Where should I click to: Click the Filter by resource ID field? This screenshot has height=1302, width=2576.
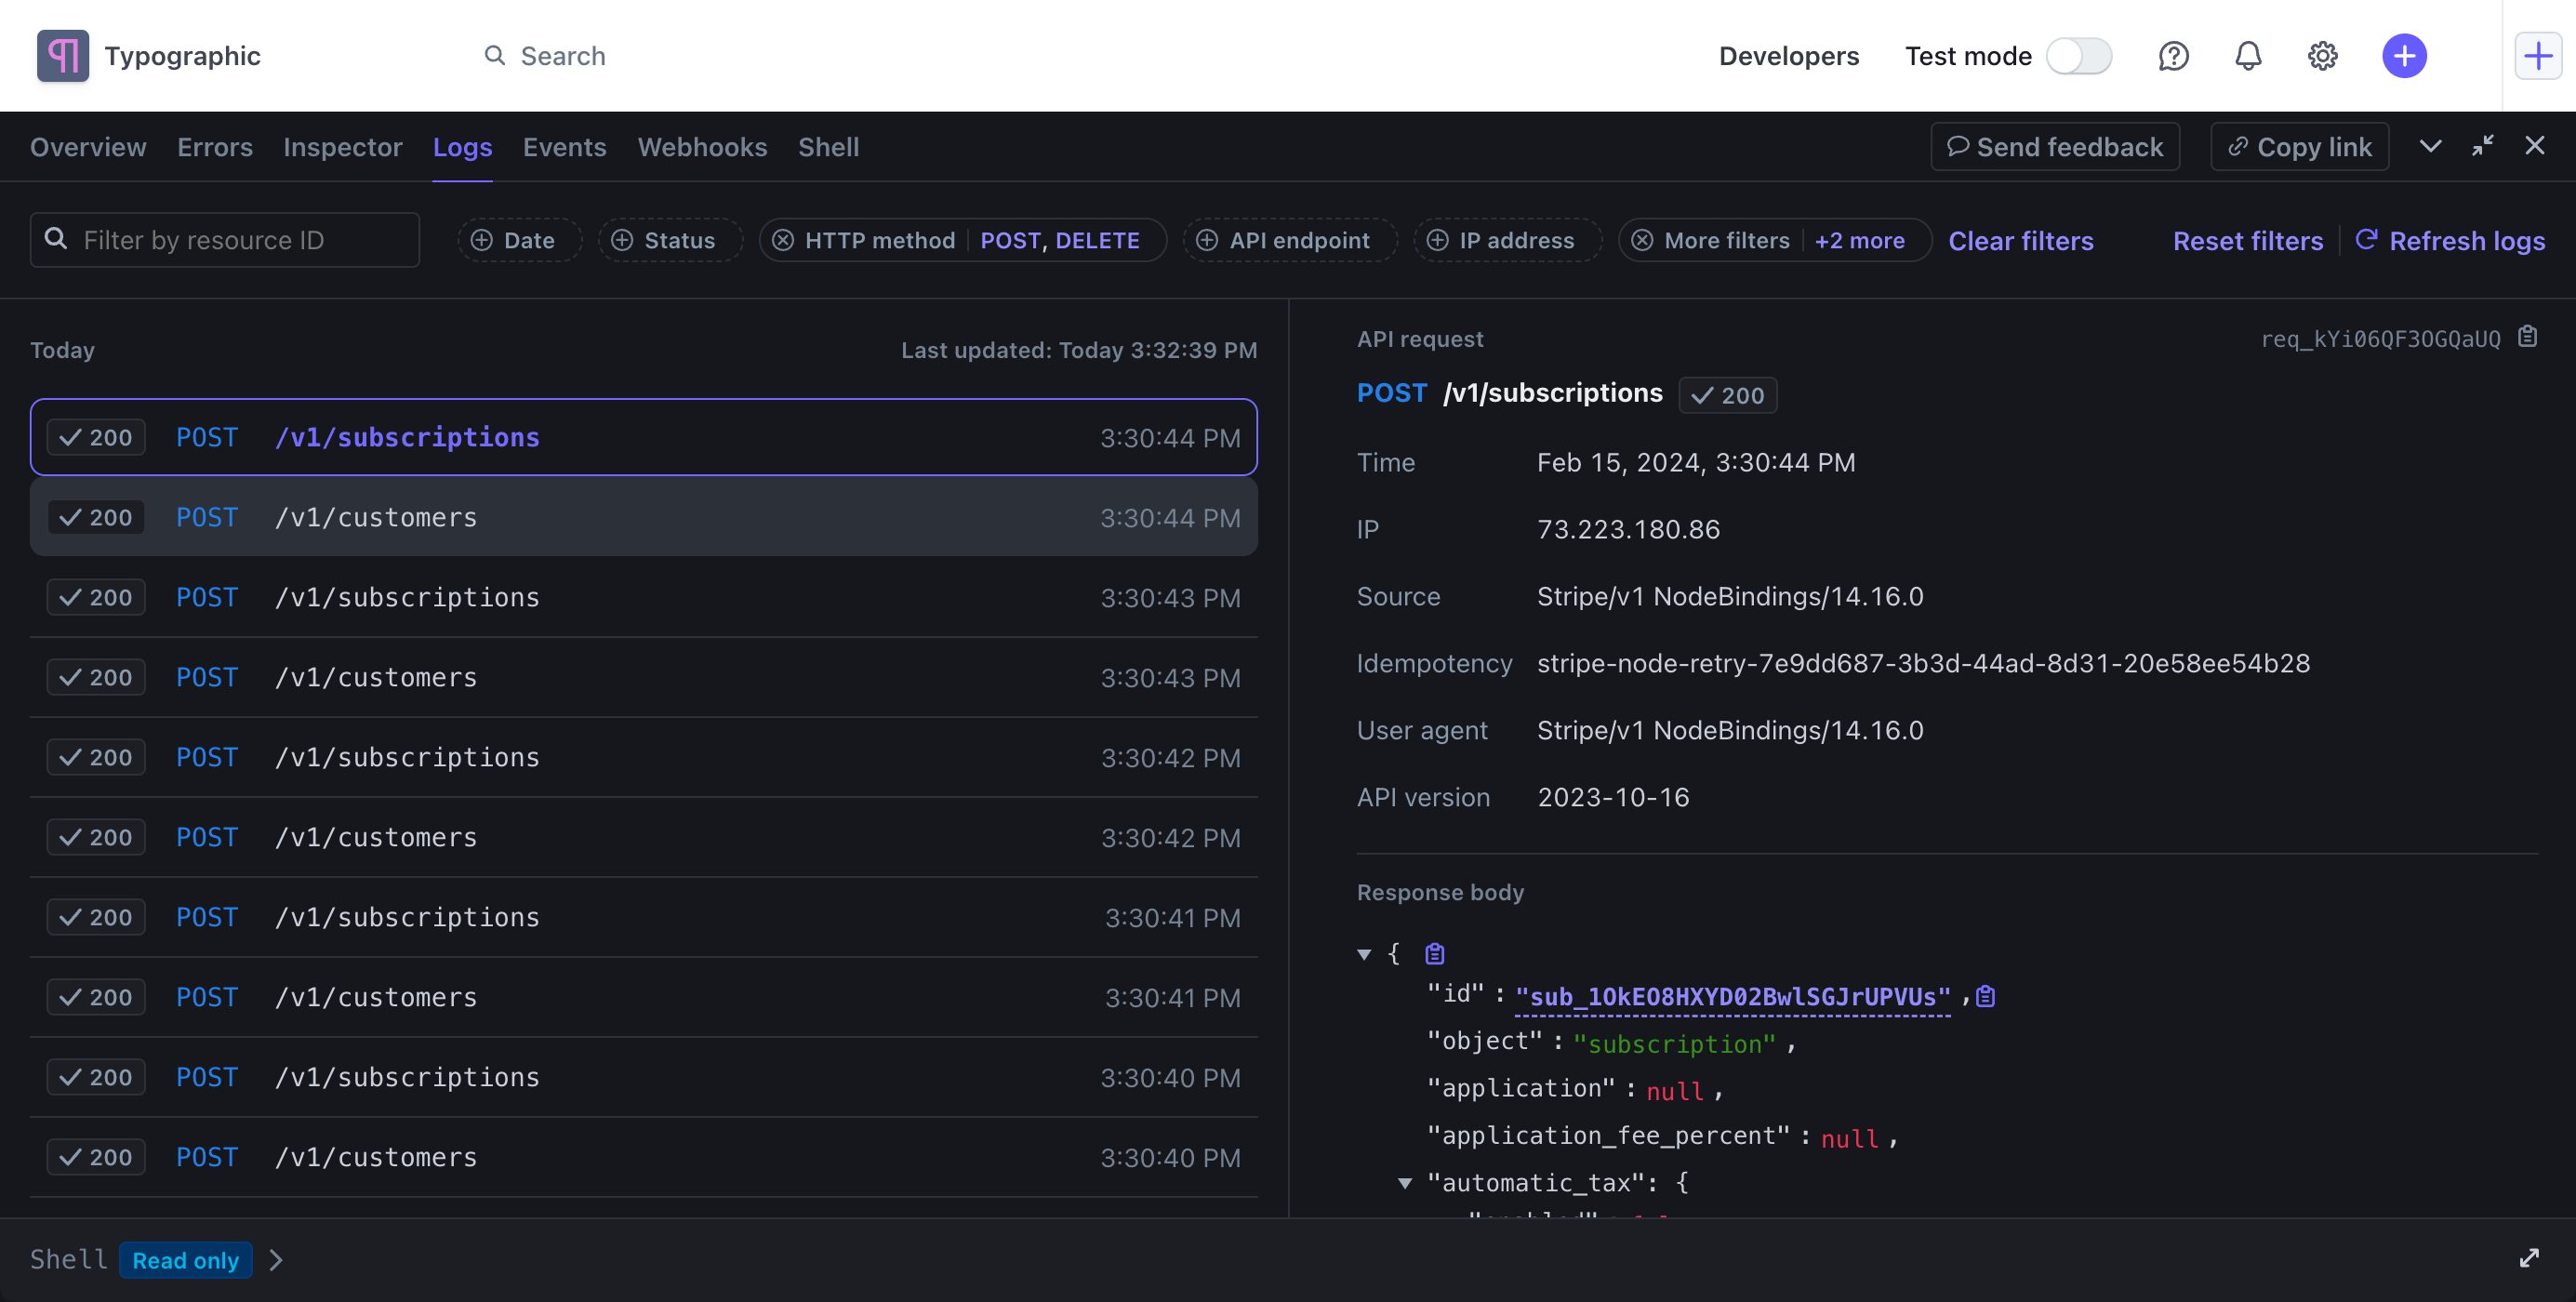point(225,240)
